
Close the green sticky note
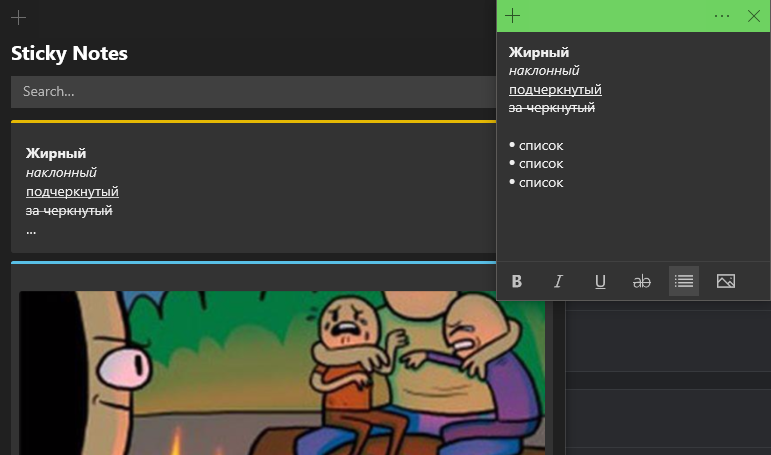[x=754, y=16]
